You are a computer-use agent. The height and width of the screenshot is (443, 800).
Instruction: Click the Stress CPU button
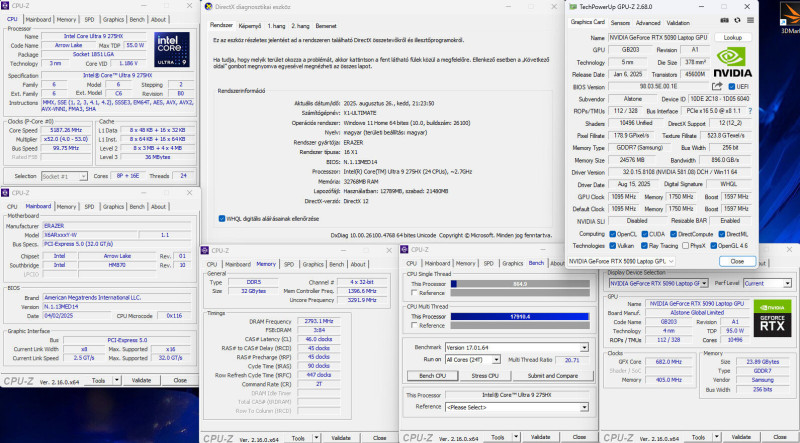tap(485, 376)
